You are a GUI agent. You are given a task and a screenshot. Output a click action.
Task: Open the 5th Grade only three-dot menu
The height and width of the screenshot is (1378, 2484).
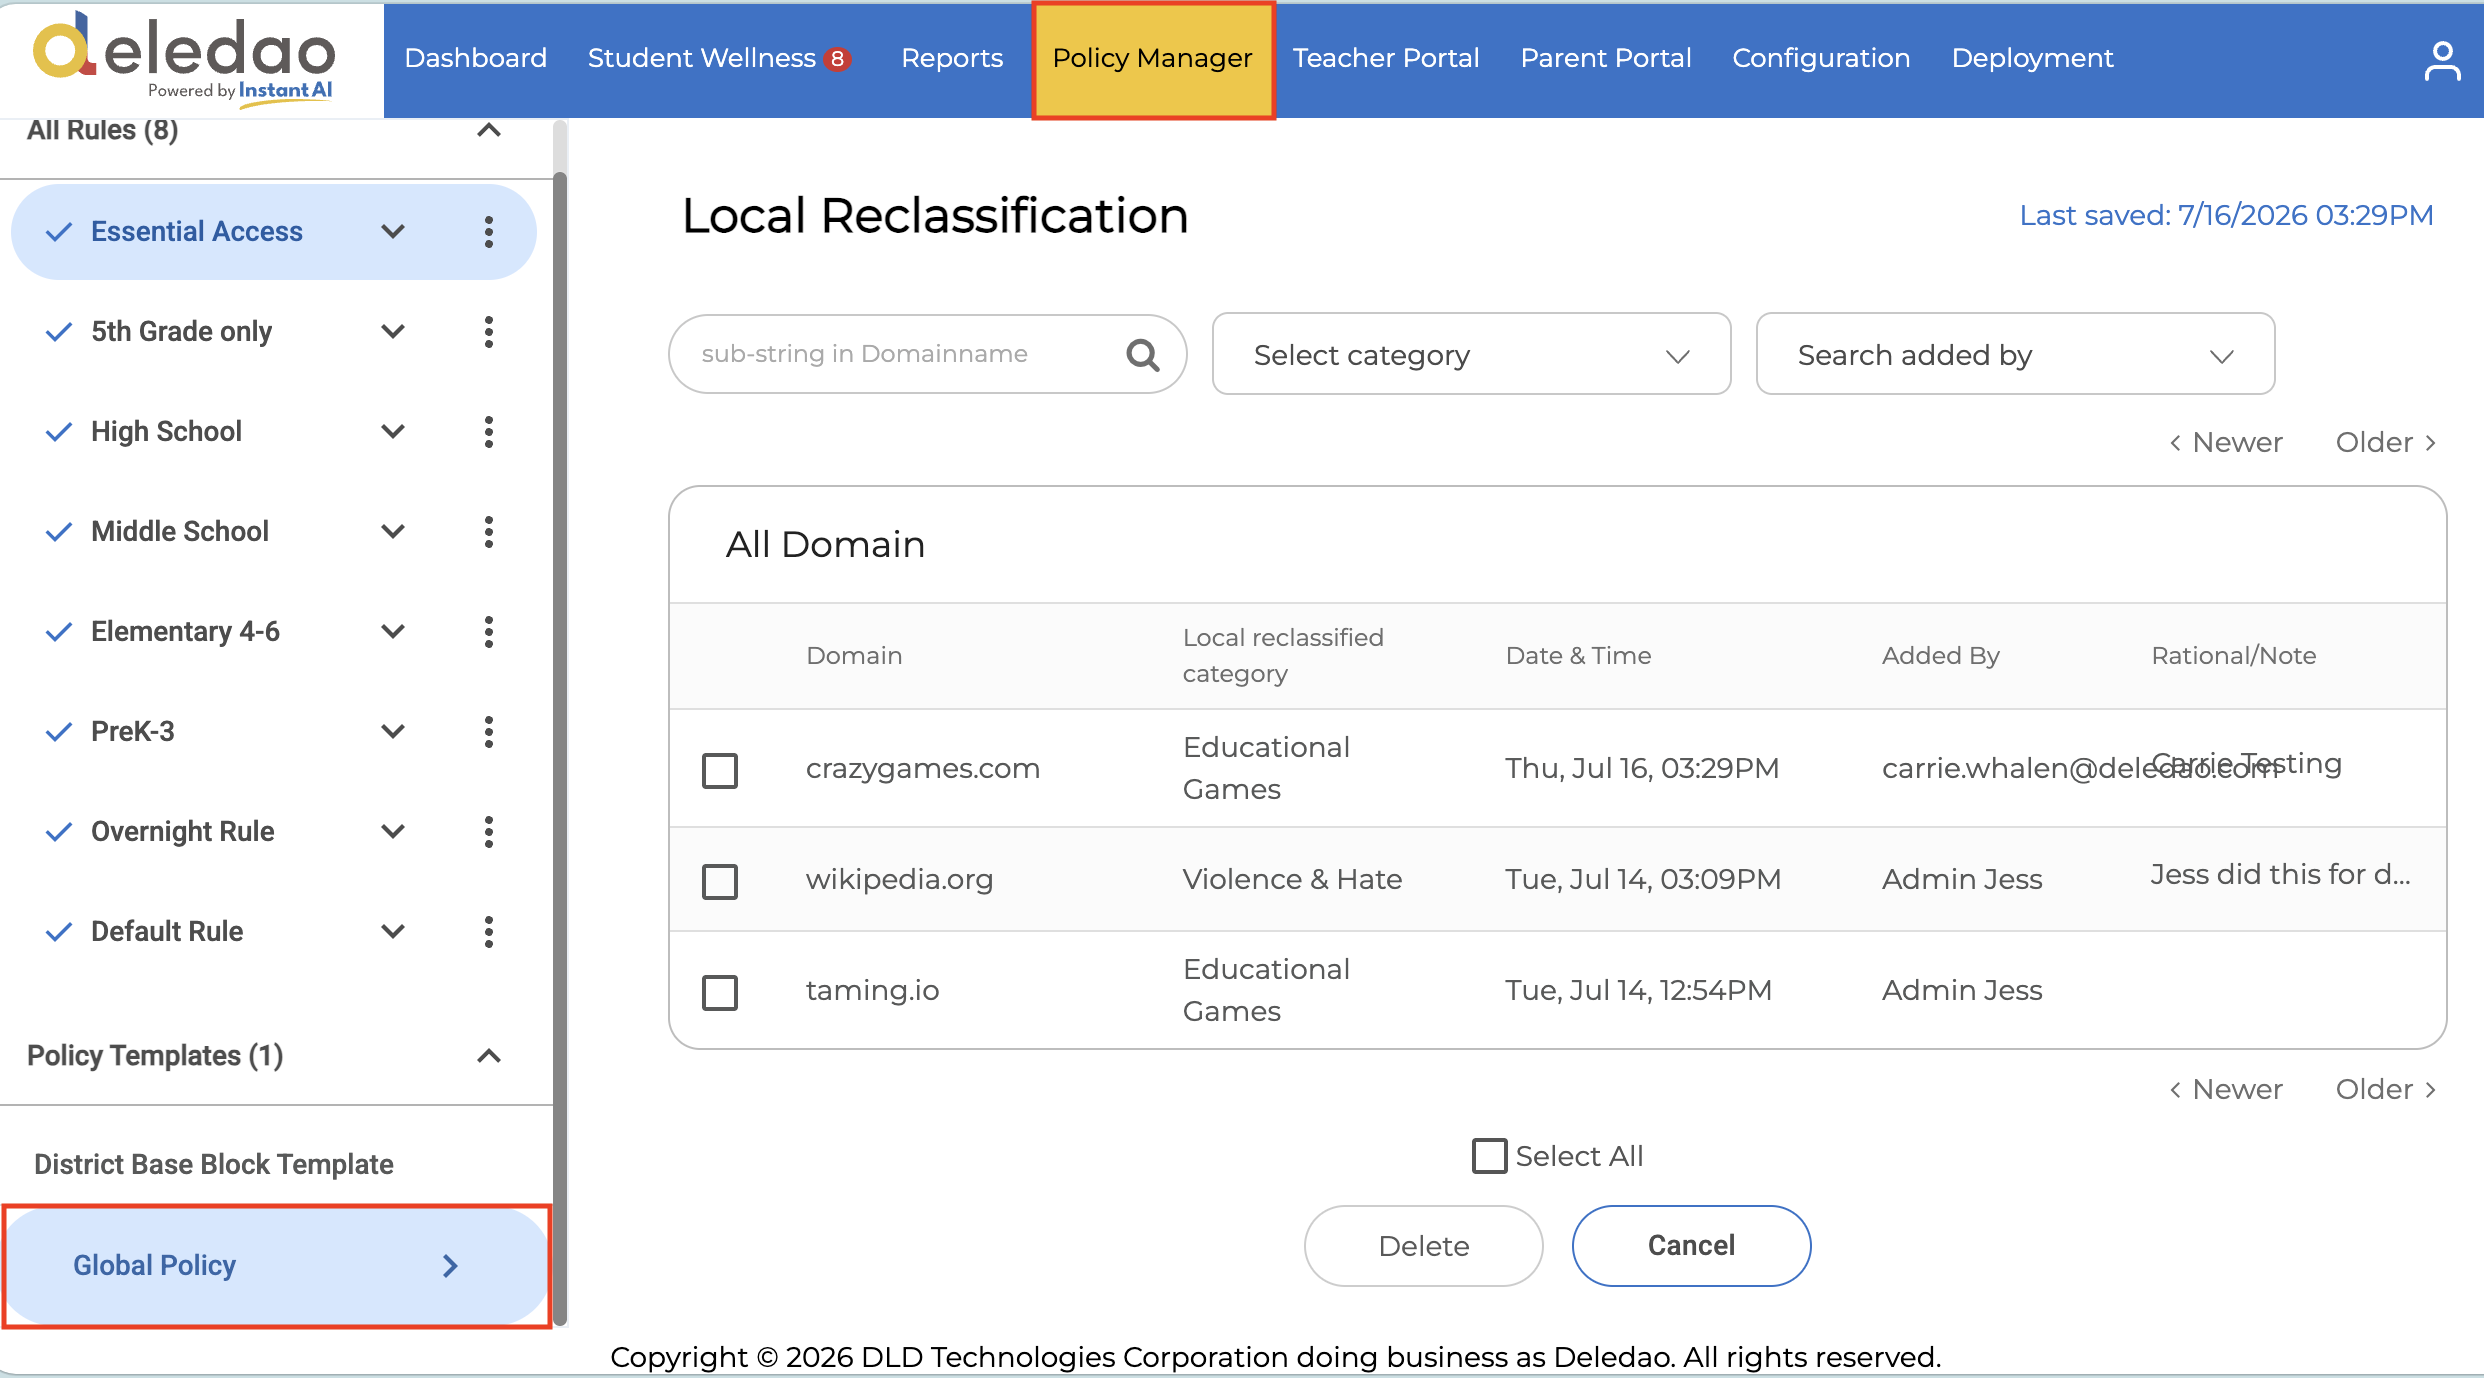point(488,332)
